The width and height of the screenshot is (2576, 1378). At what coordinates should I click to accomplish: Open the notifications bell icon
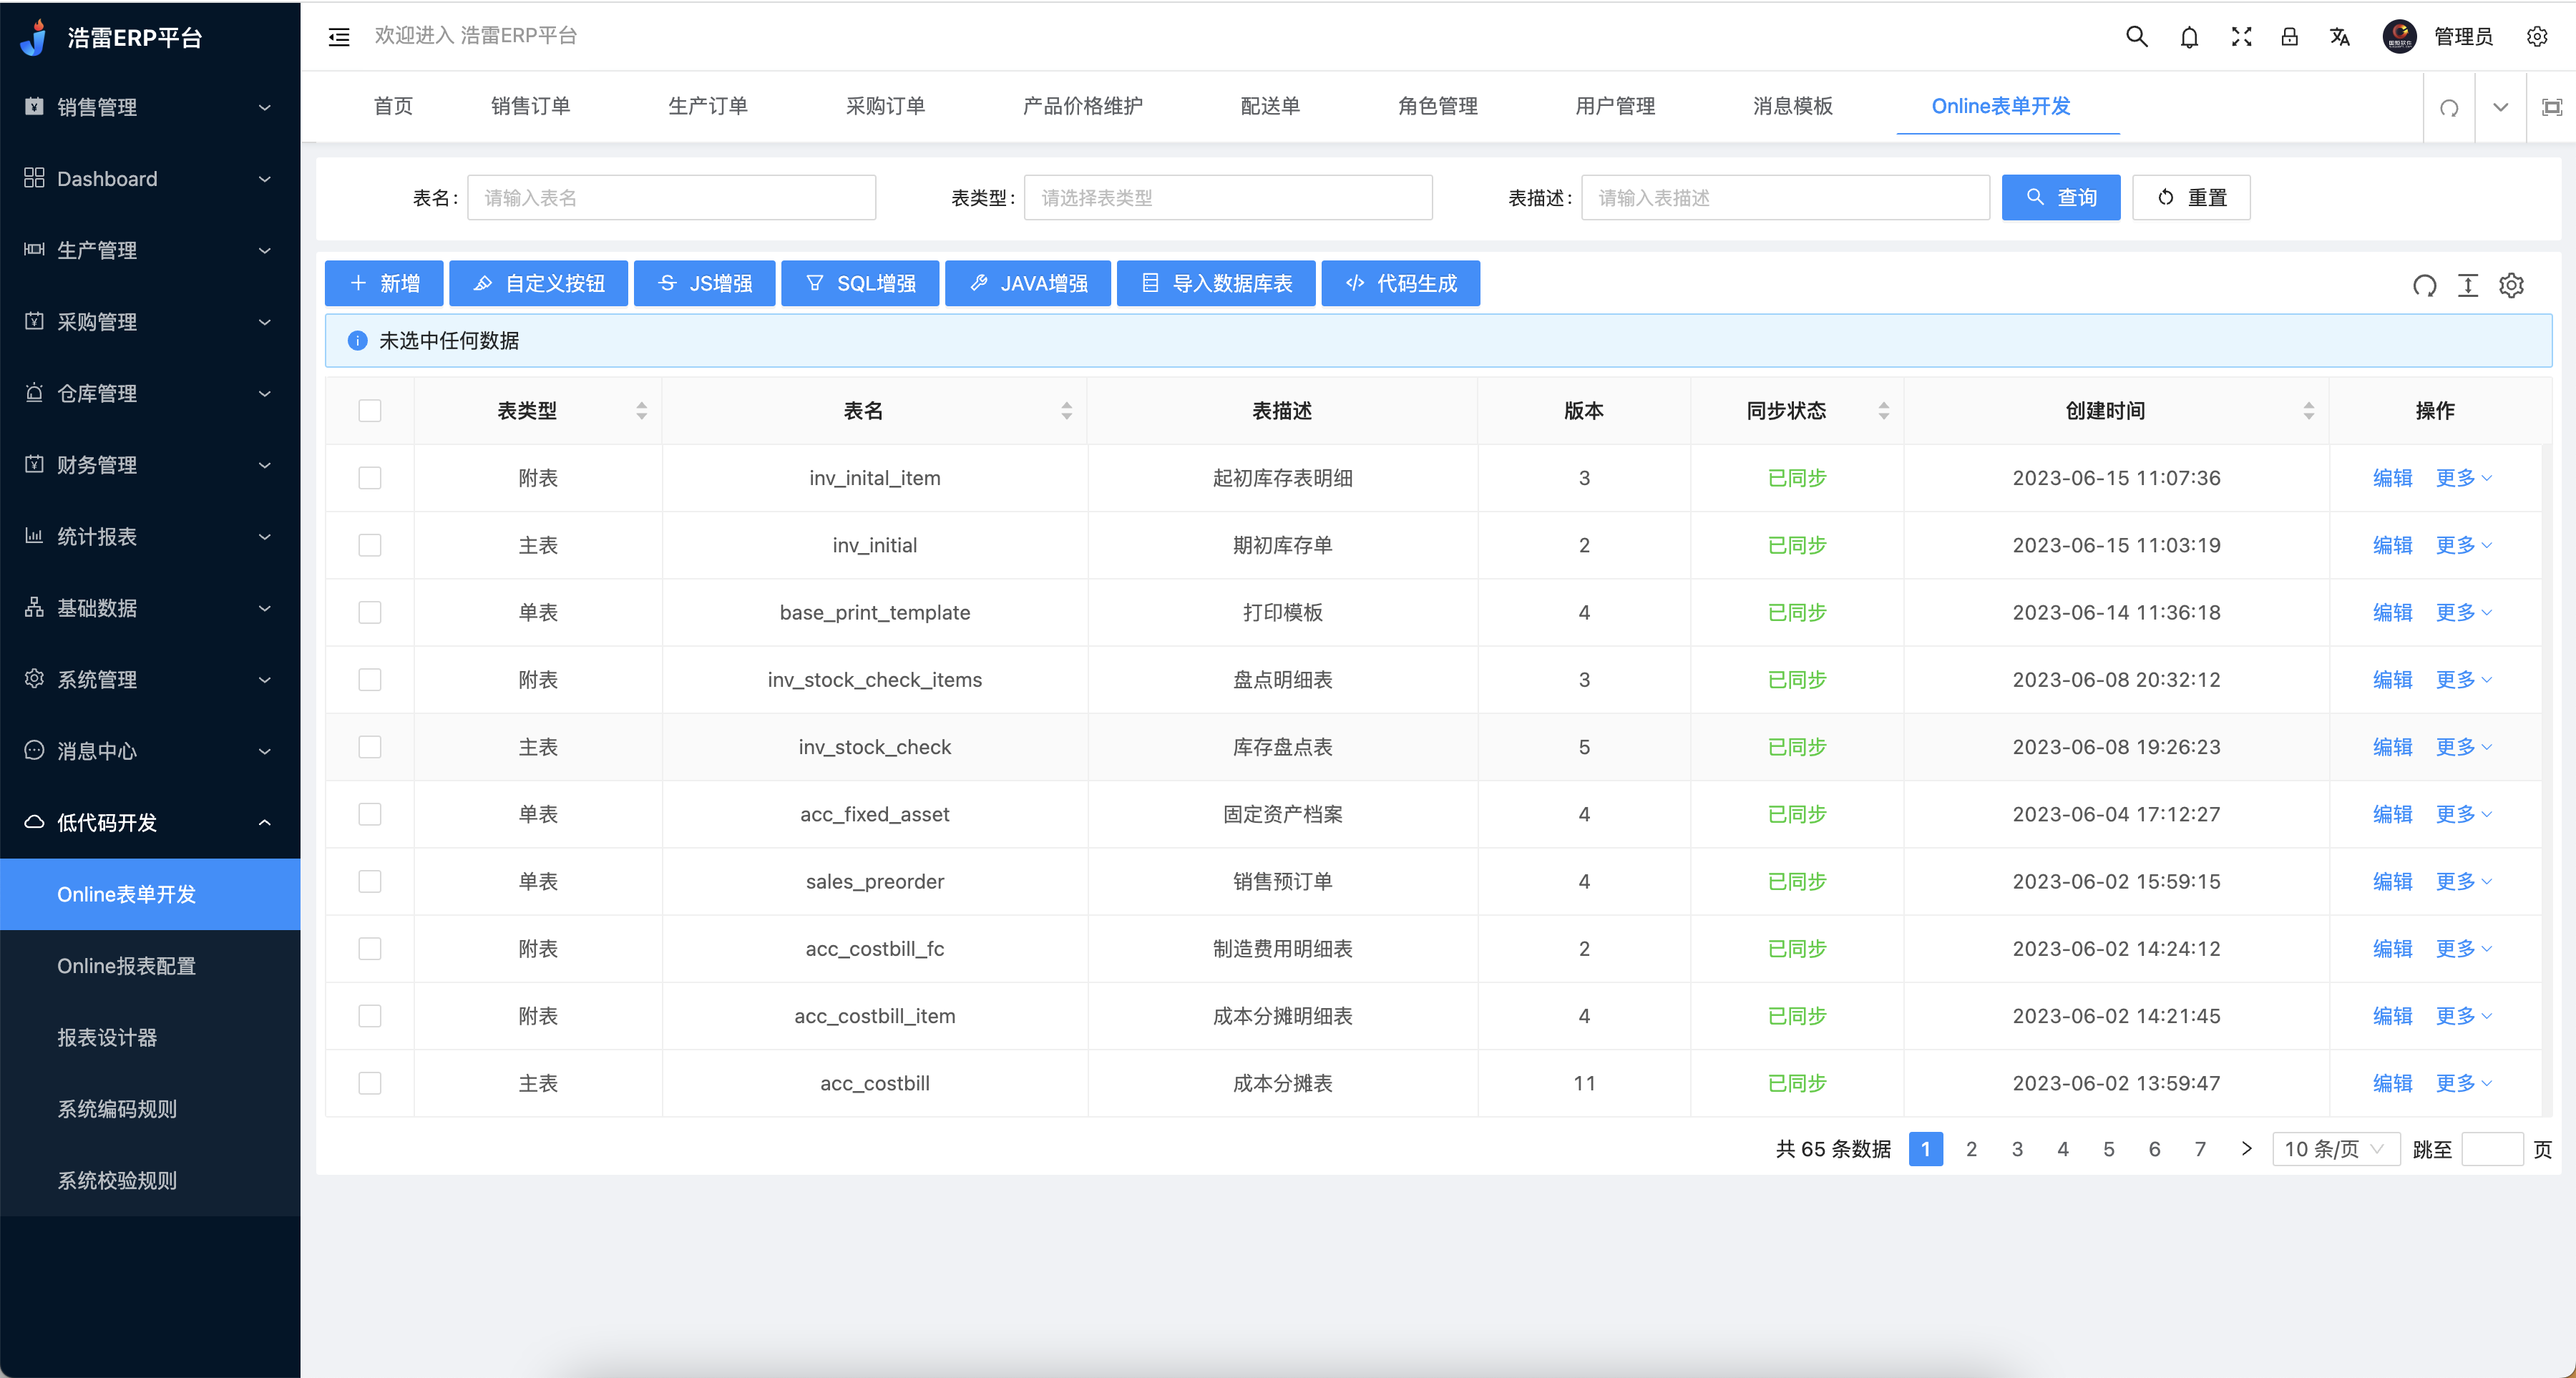(2189, 37)
